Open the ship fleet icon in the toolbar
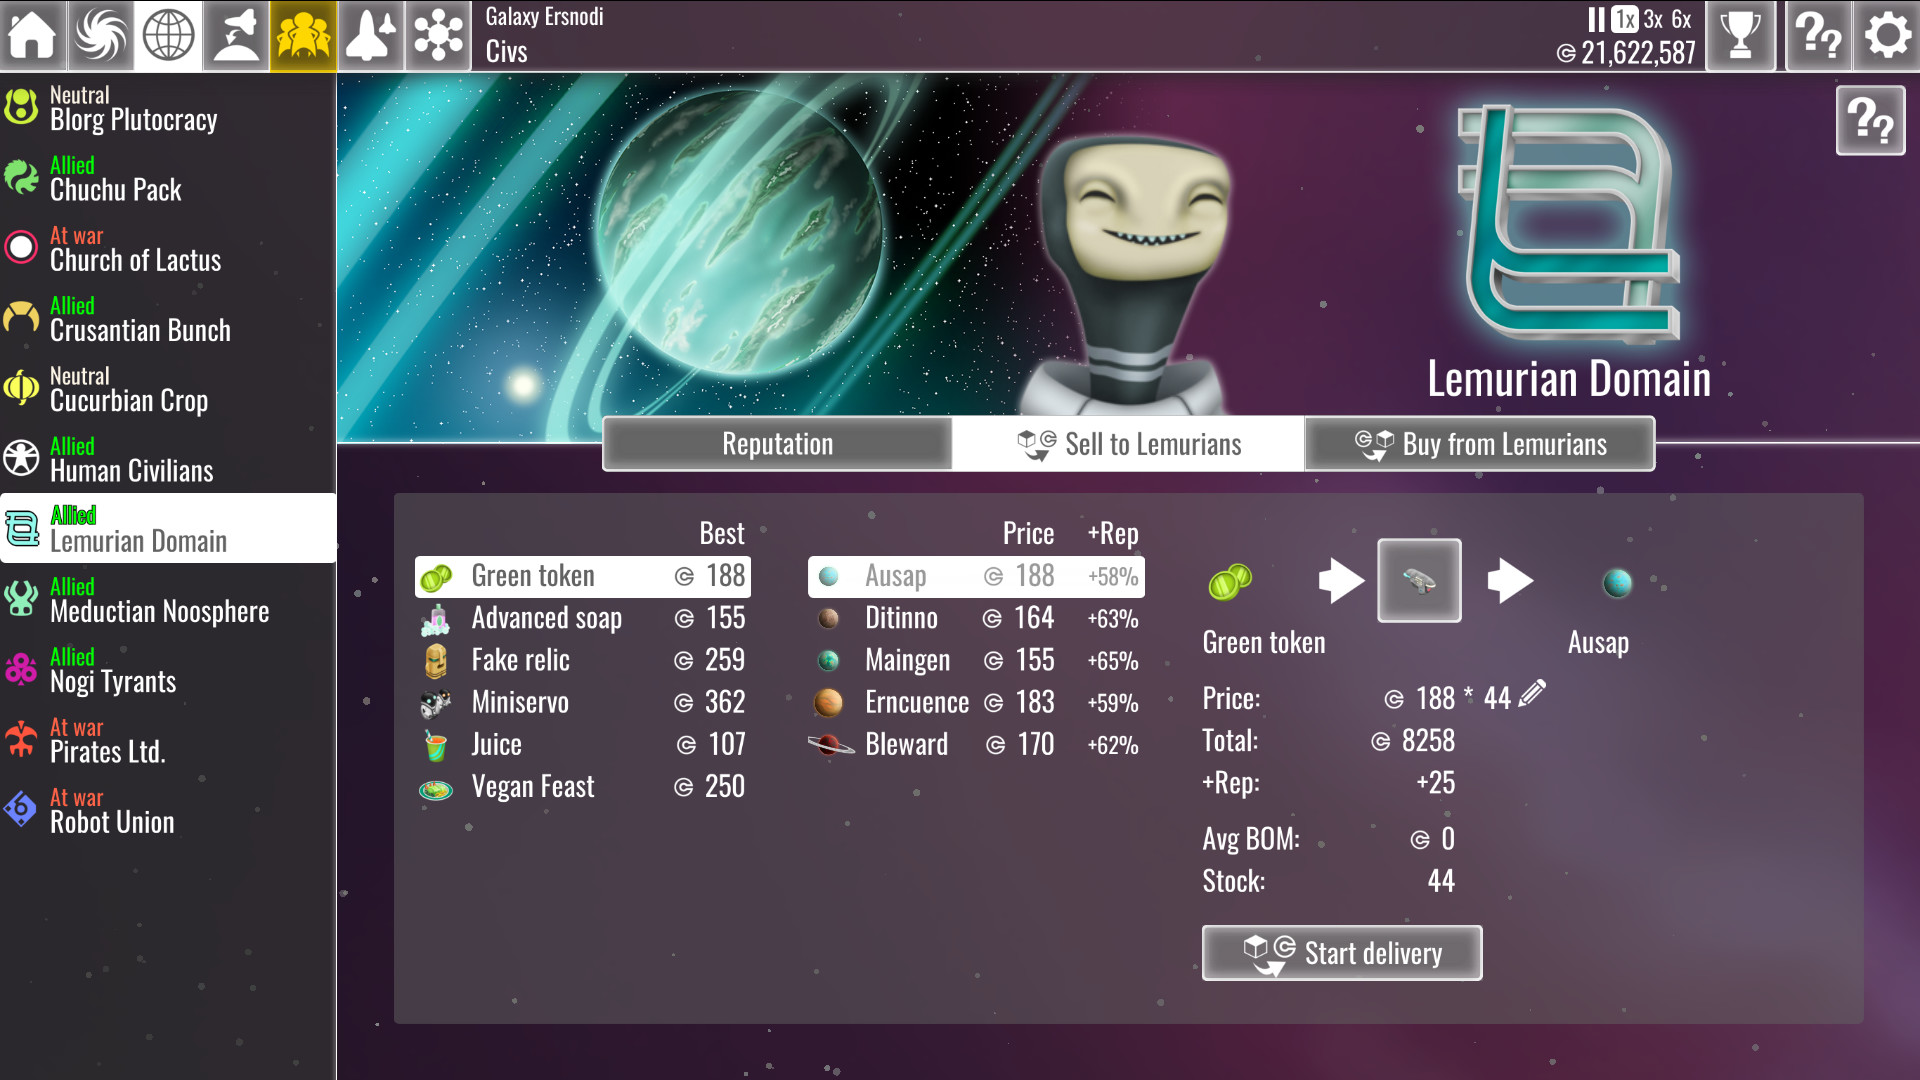The image size is (1920, 1080). [x=371, y=35]
